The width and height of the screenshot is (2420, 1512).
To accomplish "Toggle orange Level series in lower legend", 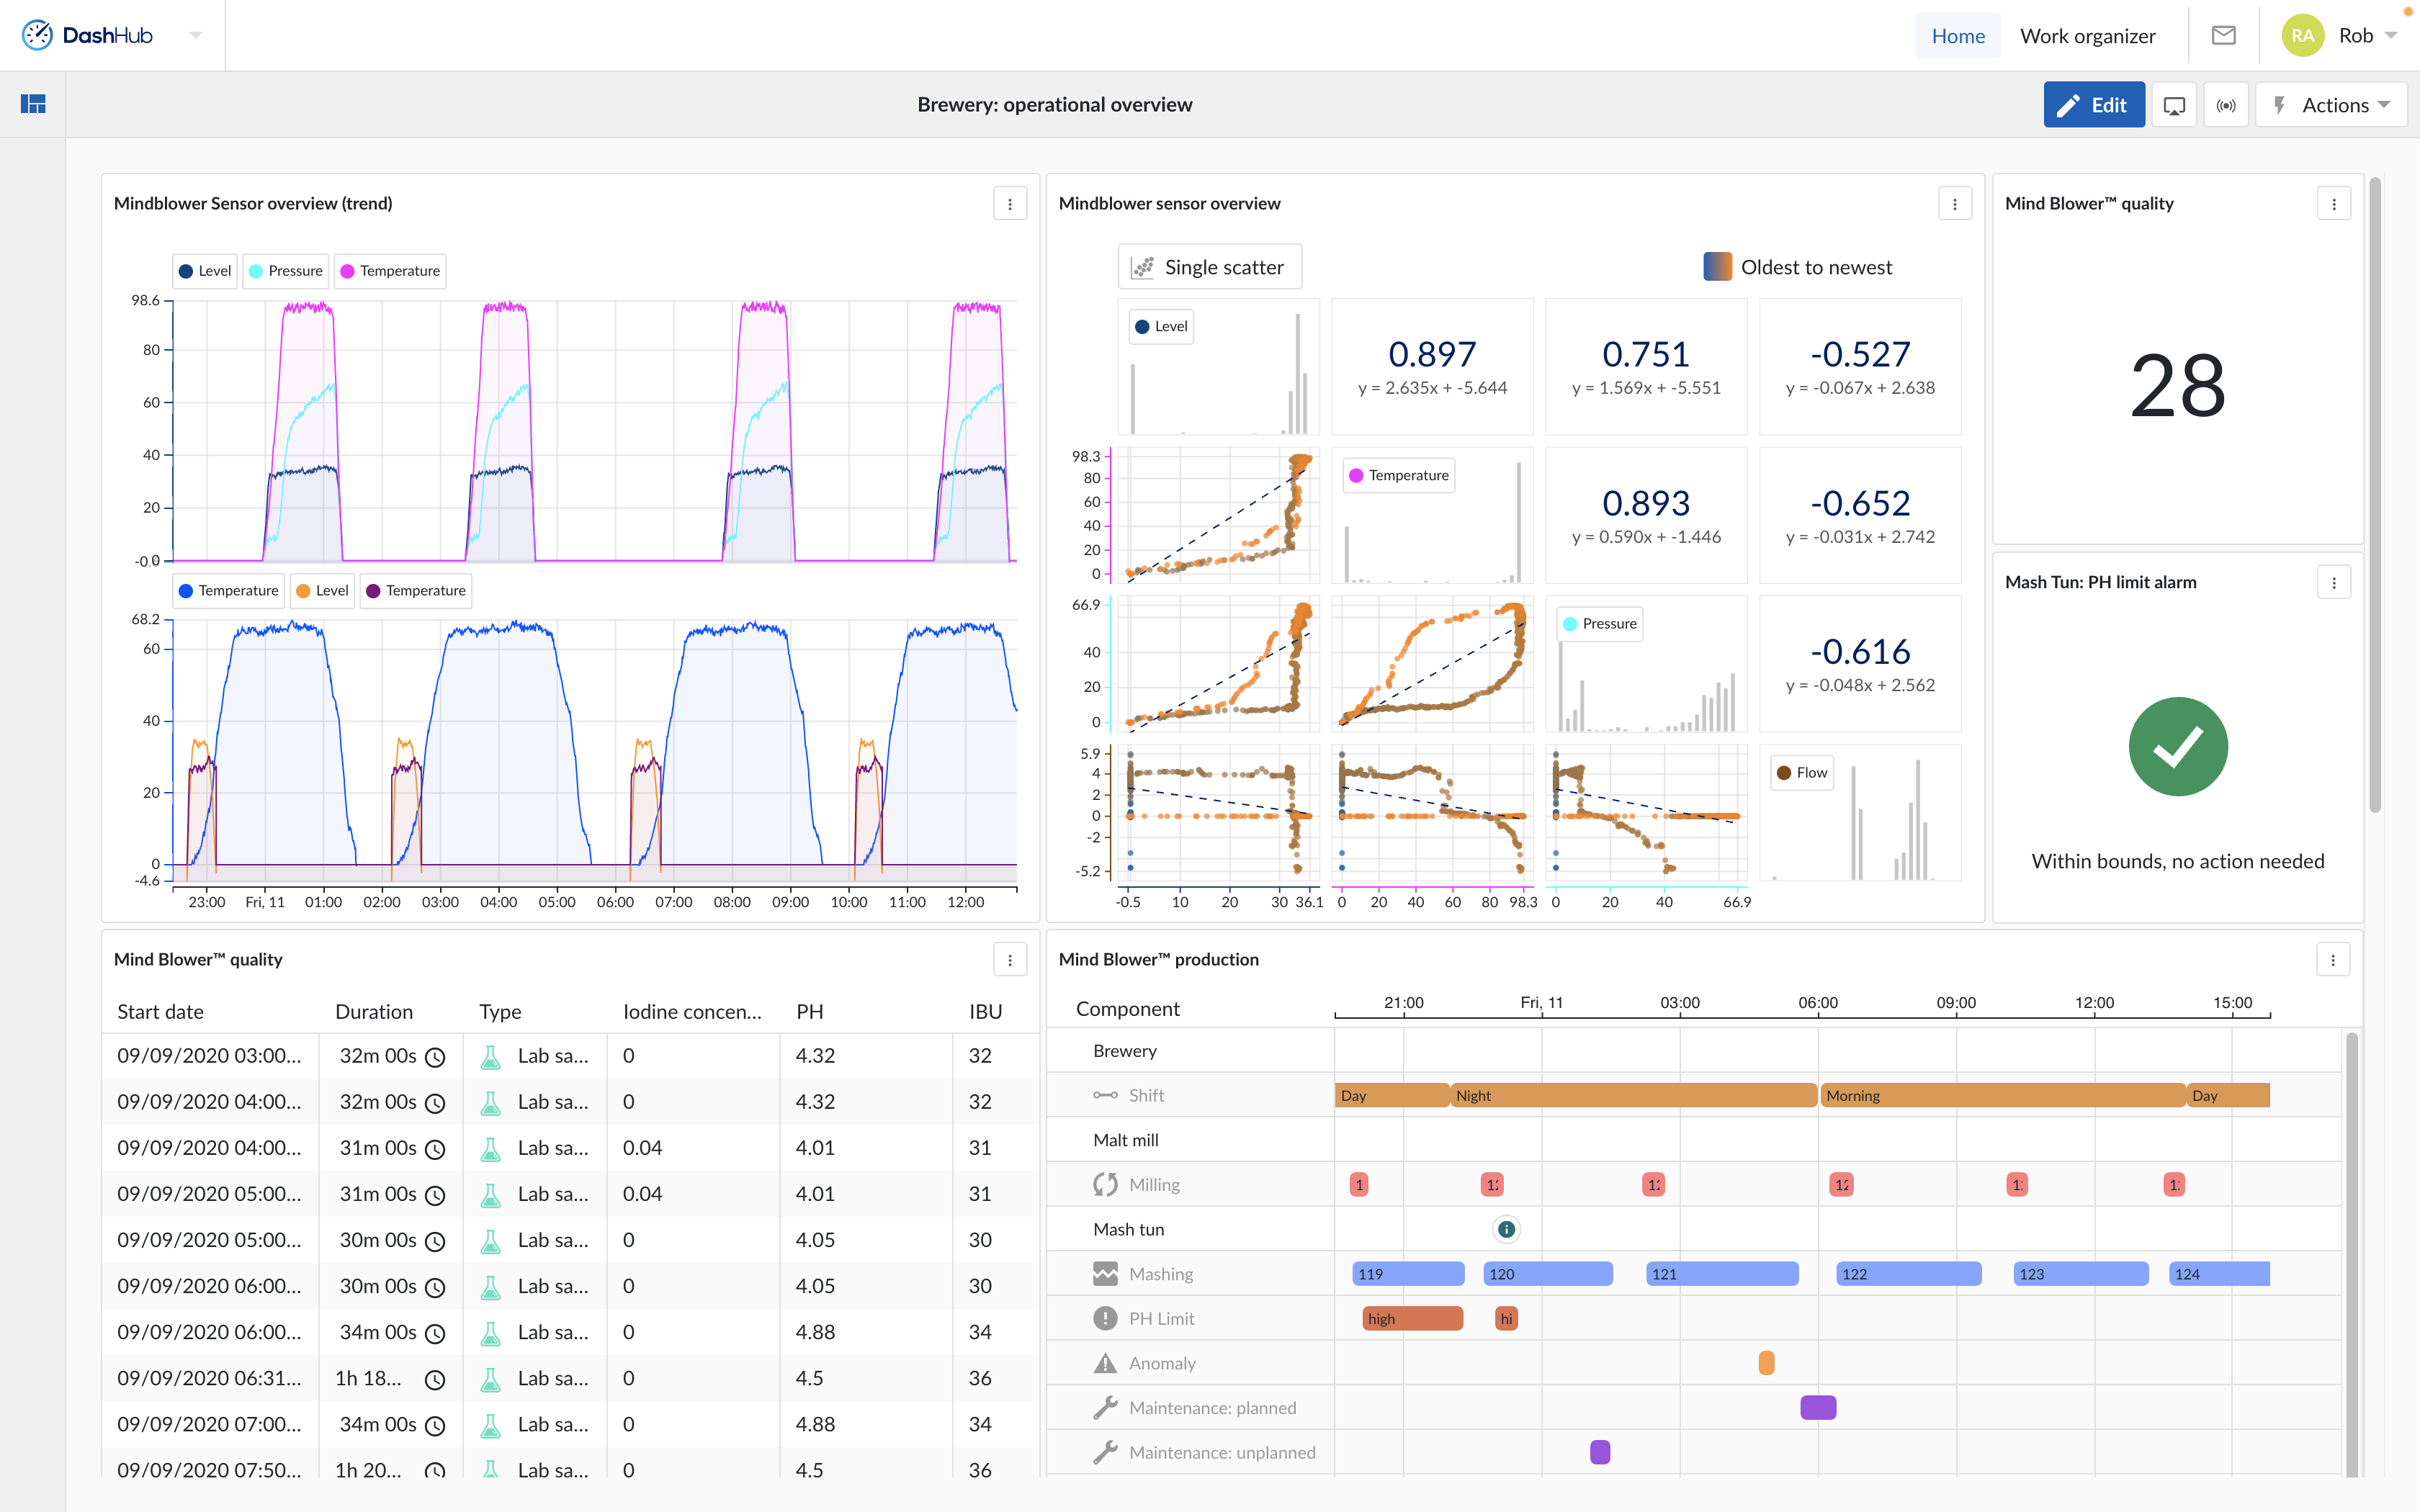I will [322, 591].
